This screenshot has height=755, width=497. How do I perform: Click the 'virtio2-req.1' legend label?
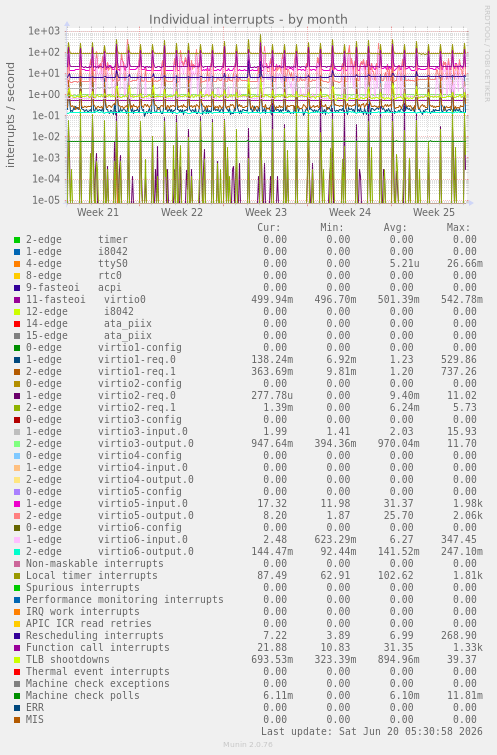(137, 408)
